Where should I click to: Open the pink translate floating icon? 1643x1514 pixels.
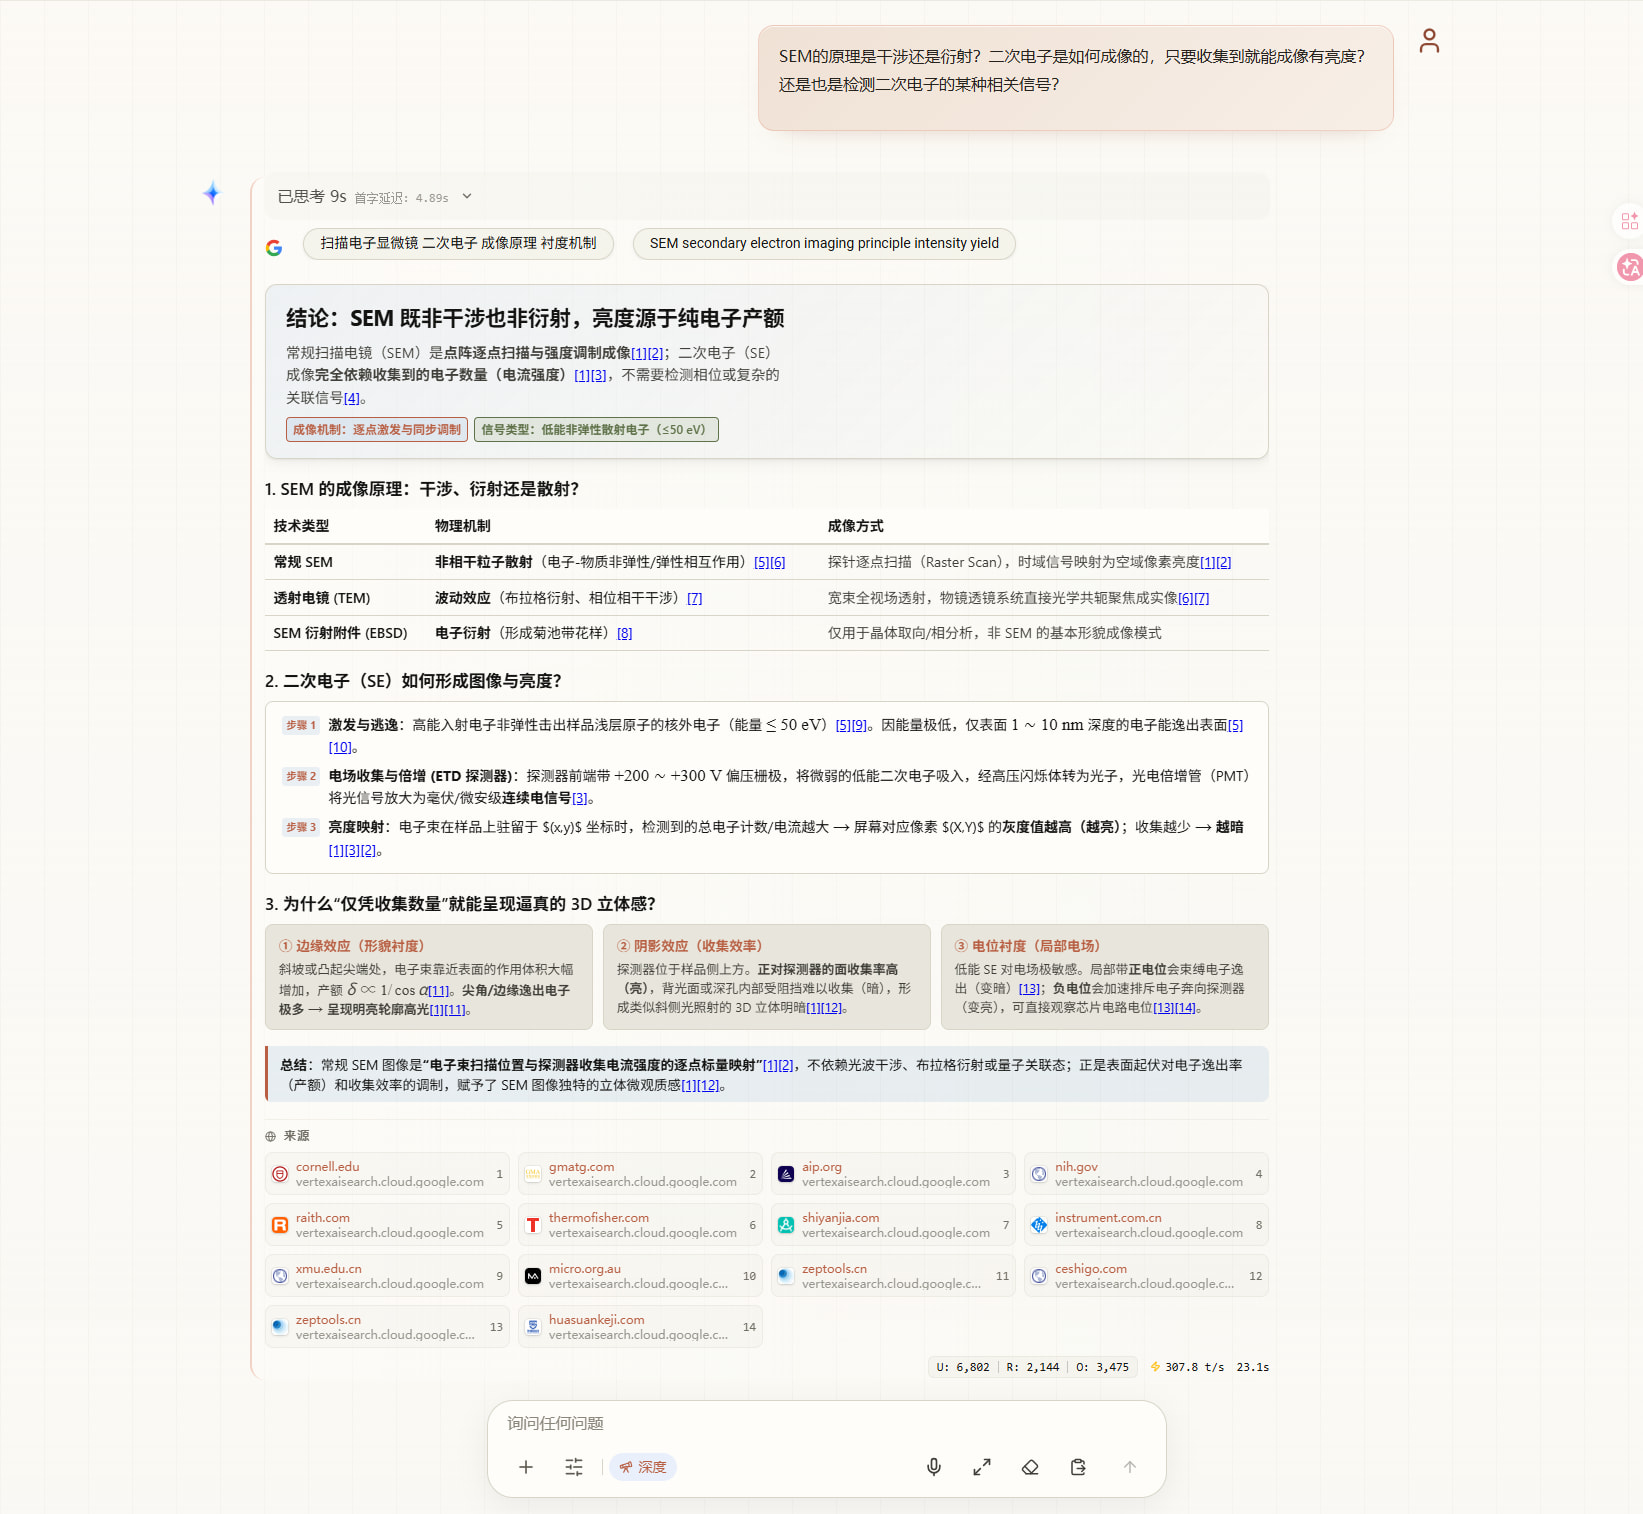tap(1629, 267)
